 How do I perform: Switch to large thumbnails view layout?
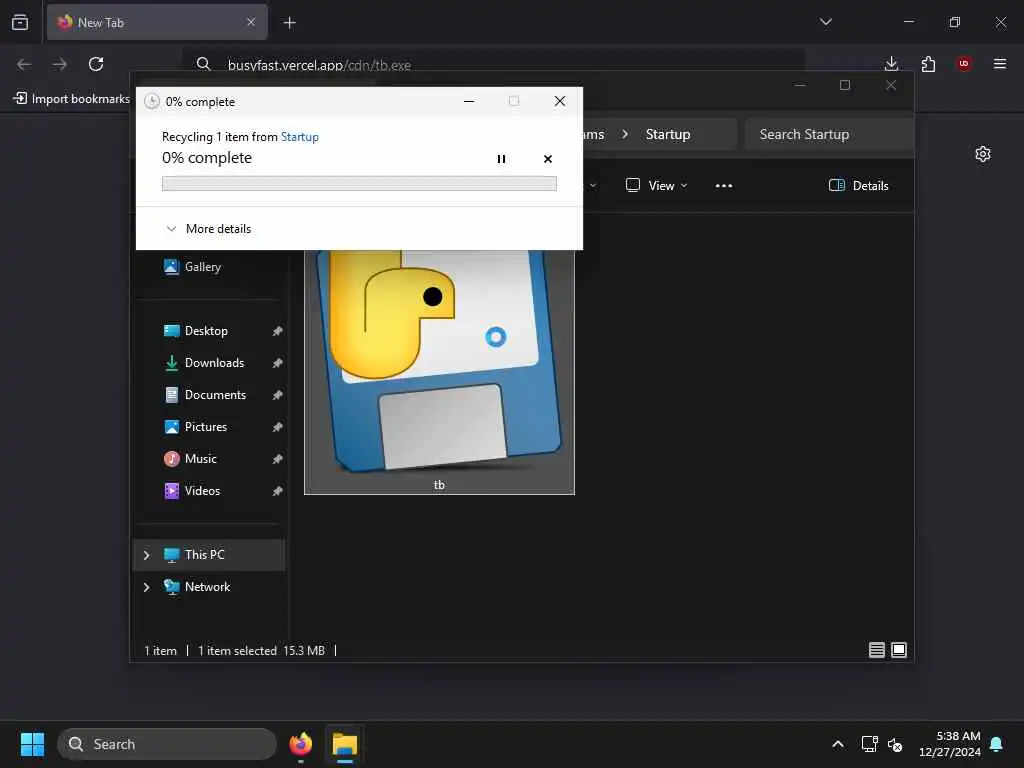pyautogui.click(x=899, y=650)
